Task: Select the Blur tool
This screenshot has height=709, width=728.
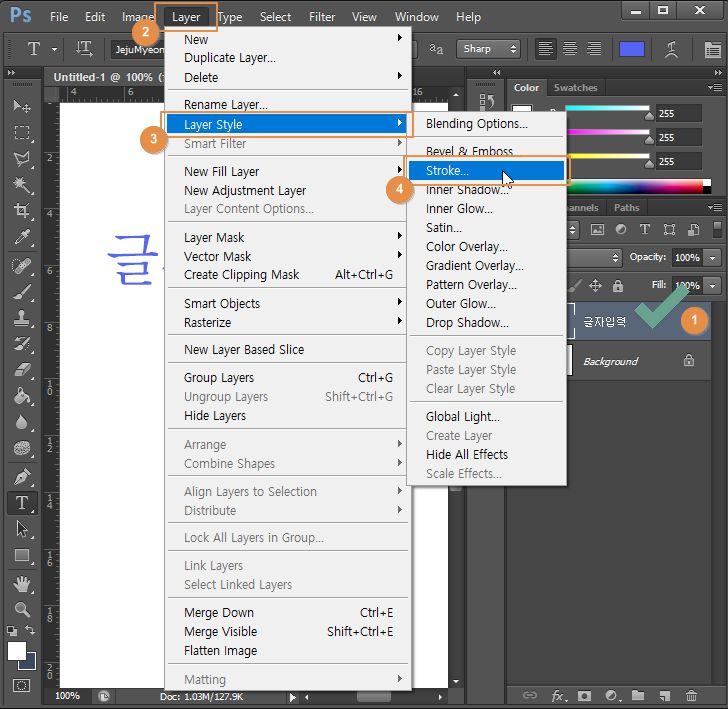Action: [21, 422]
